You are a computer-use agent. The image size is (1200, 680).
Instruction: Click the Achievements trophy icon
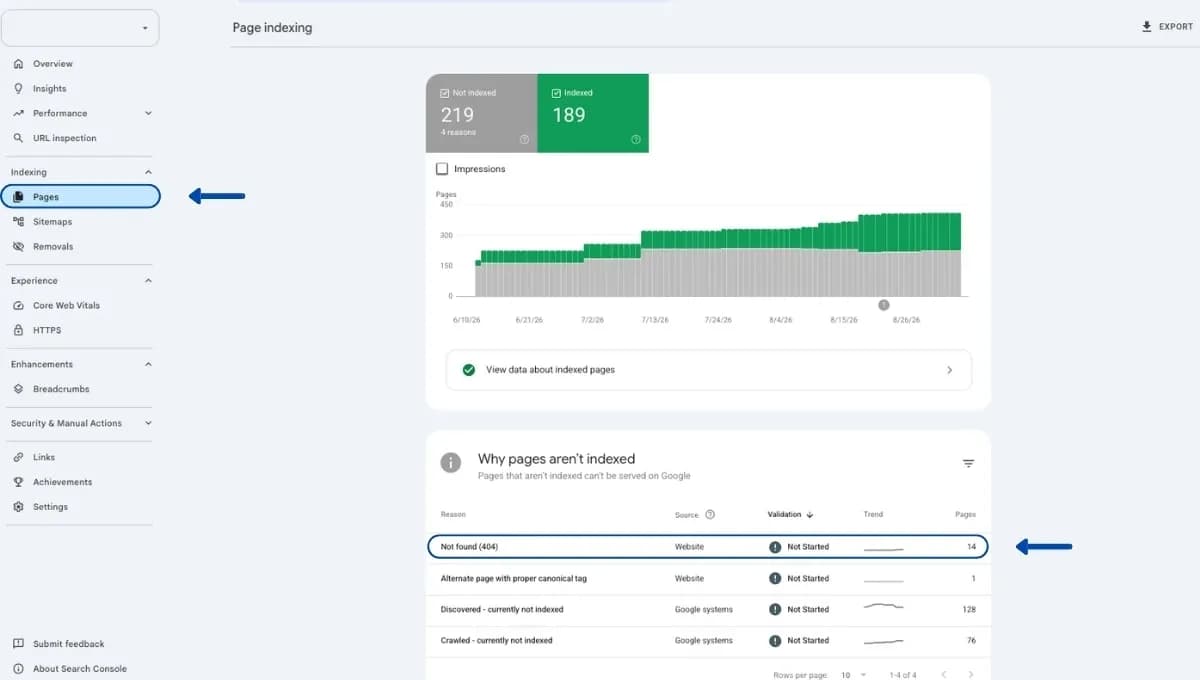click(18, 482)
